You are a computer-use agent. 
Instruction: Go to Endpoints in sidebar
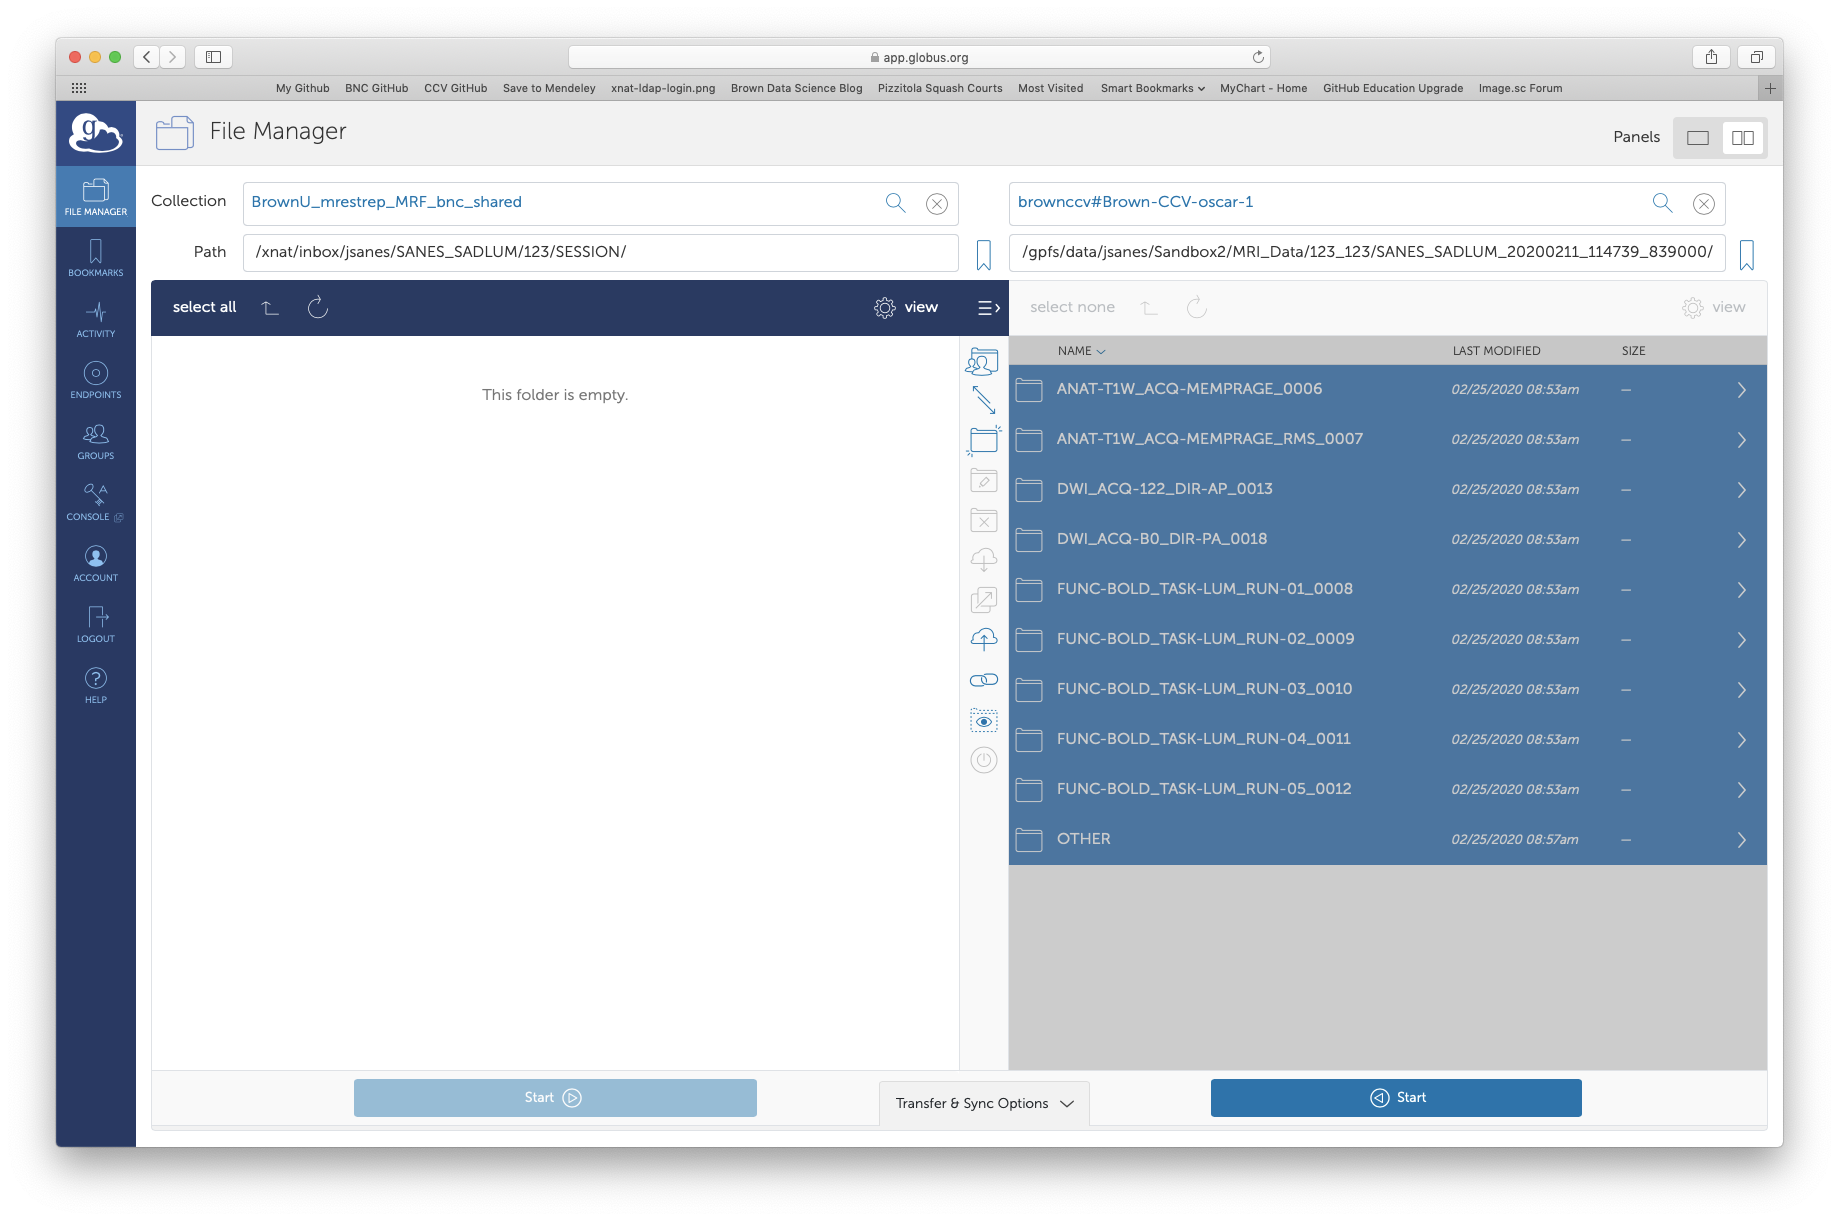pos(96,380)
